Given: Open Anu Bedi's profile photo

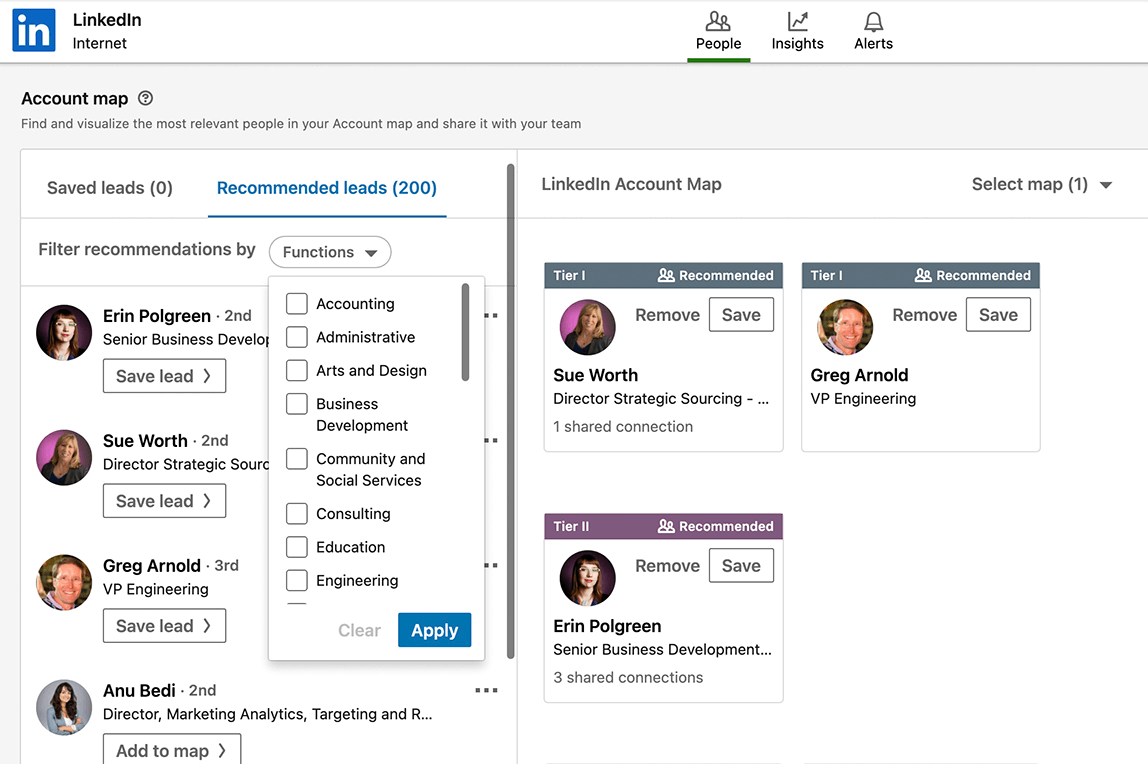Looking at the screenshot, I should click(64, 707).
